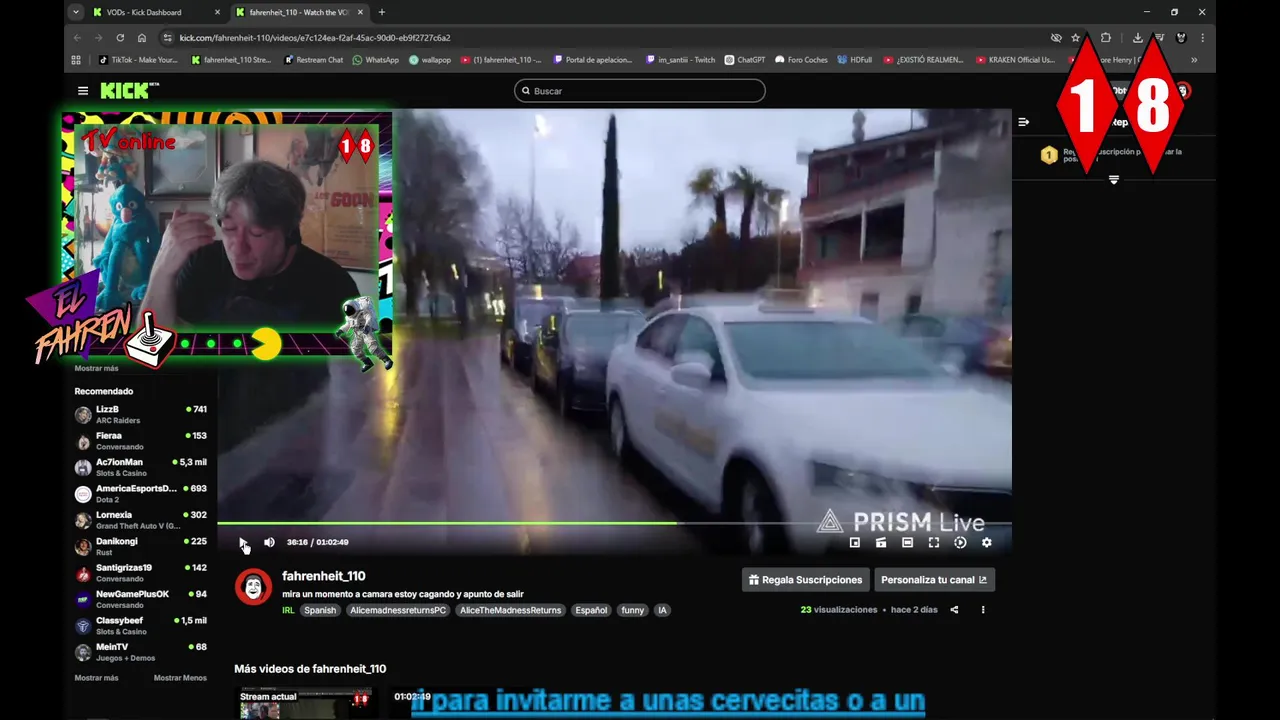The image size is (1280, 720).
Task: Open recommended channel Ac7ionMan
Action: click(x=141, y=467)
